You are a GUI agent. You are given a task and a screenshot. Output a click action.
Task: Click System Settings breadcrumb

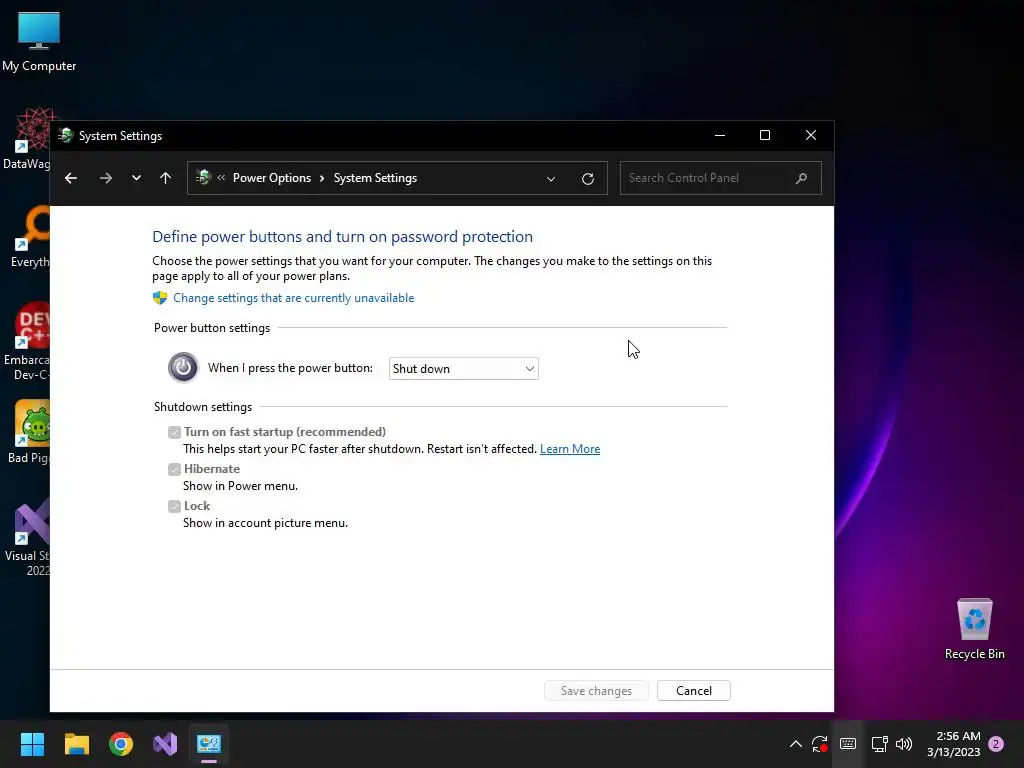(375, 178)
